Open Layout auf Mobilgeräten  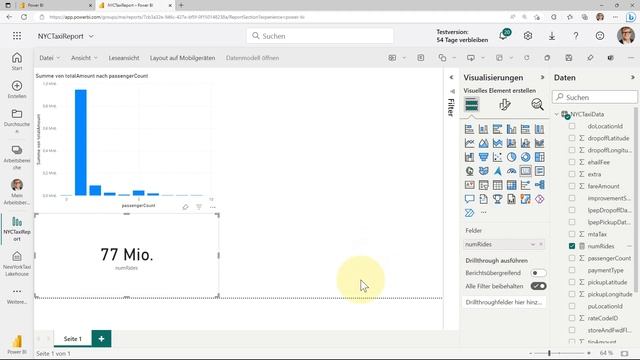(x=182, y=58)
